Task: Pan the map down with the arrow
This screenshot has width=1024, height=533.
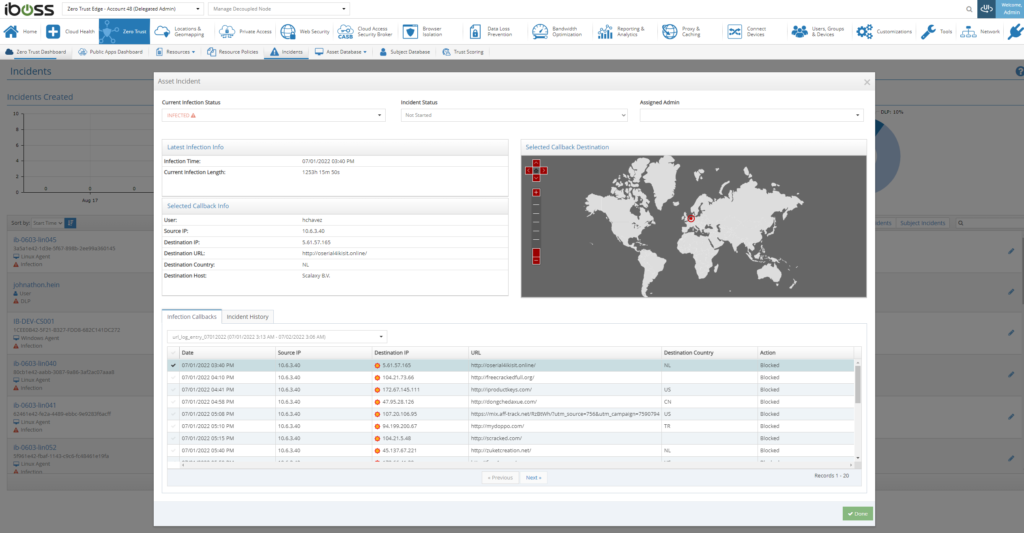Action: click(x=536, y=178)
